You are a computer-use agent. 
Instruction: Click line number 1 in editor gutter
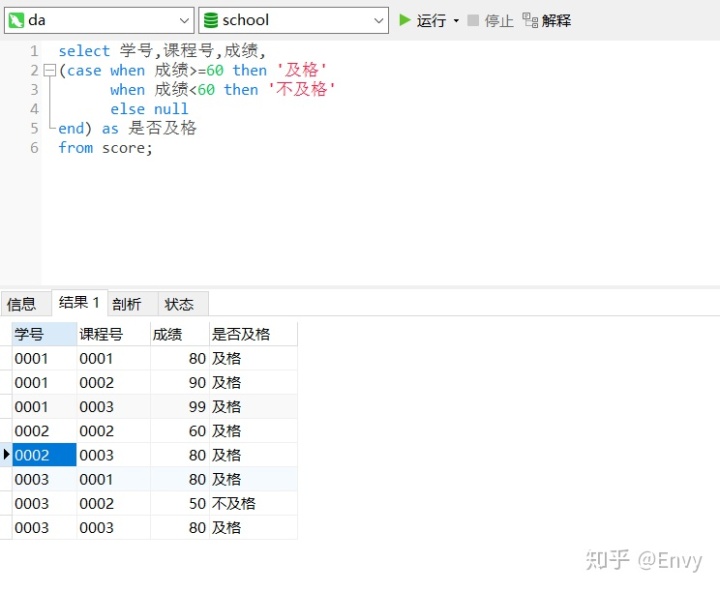(x=34, y=51)
